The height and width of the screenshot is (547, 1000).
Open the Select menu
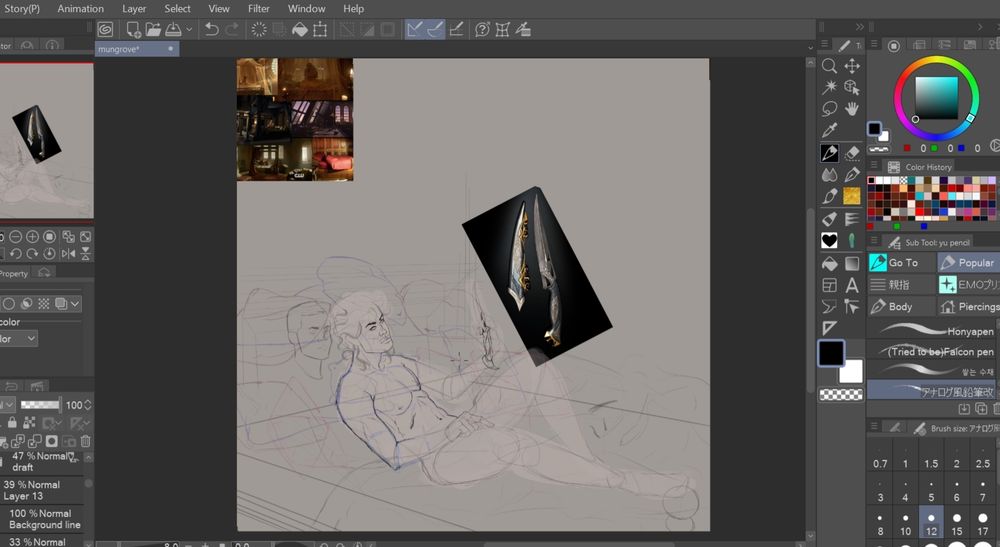177,9
